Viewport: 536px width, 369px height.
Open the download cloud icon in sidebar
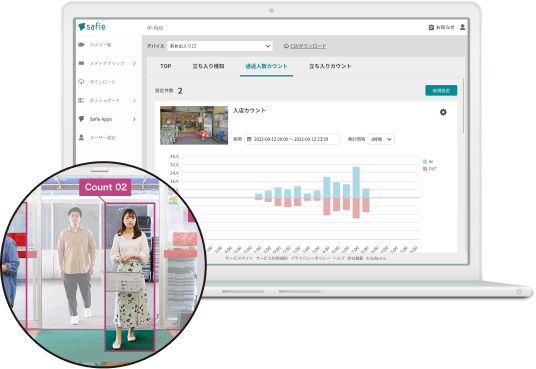point(81,82)
